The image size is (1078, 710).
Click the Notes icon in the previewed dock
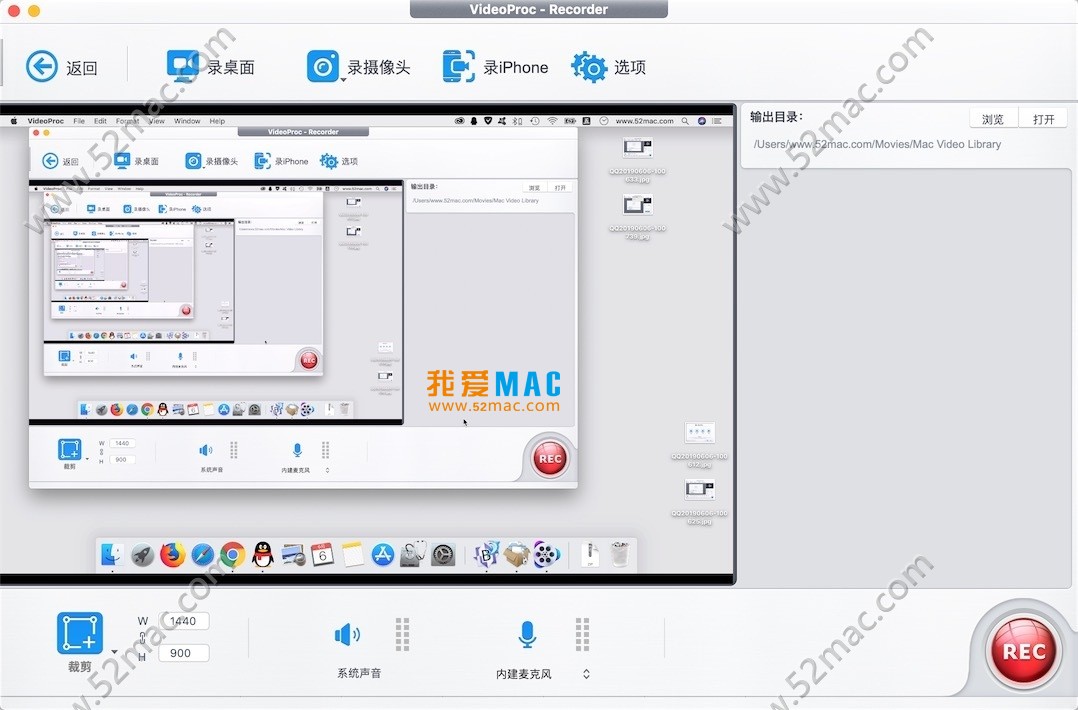(x=353, y=554)
